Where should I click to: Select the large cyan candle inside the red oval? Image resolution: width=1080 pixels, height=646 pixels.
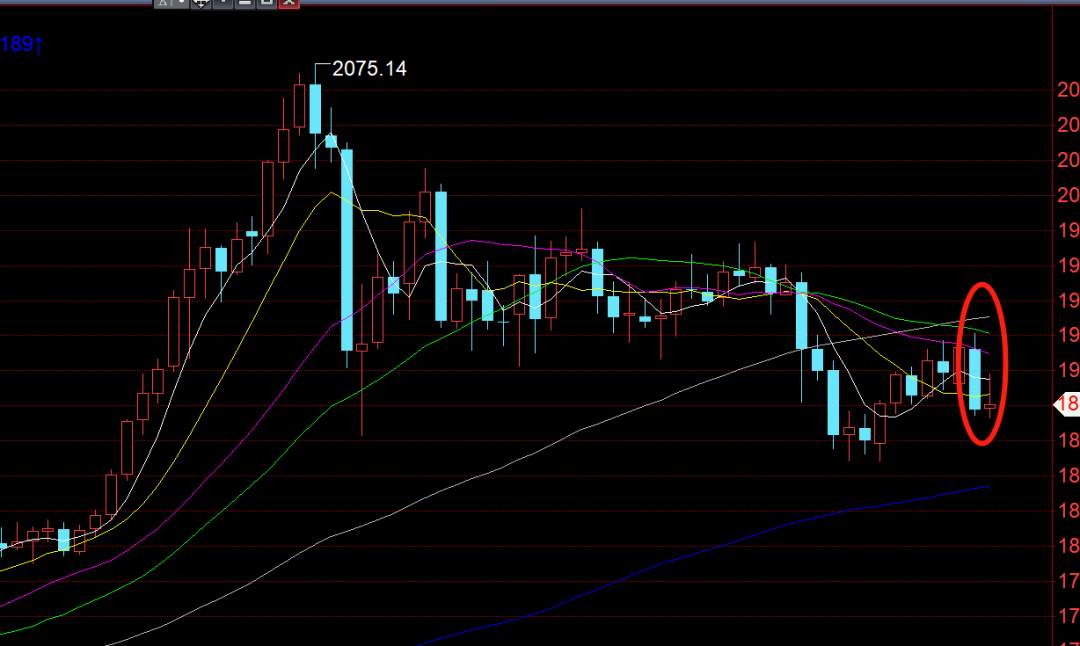(x=975, y=379)
